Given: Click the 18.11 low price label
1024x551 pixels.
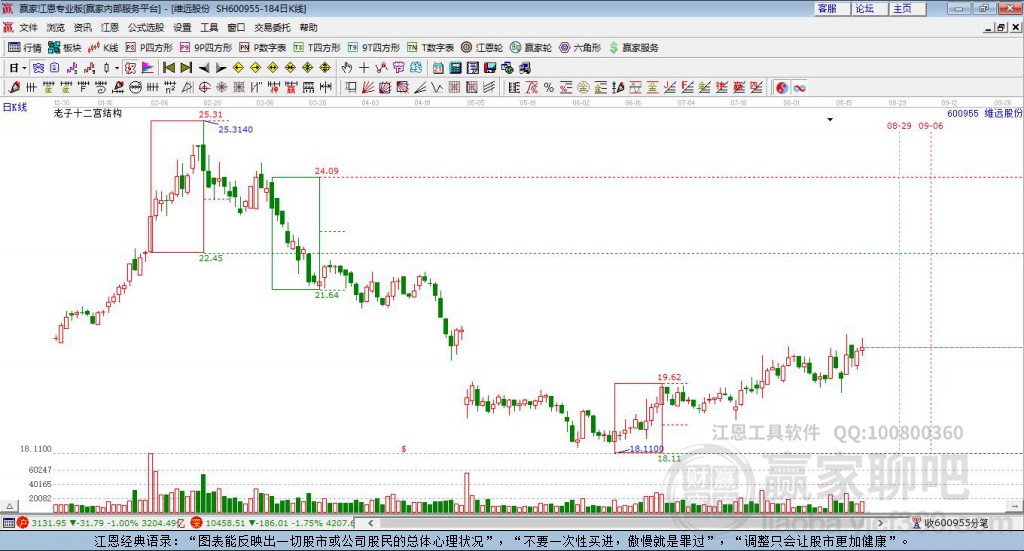Looking at the screenshot, I should click(669, 458).
